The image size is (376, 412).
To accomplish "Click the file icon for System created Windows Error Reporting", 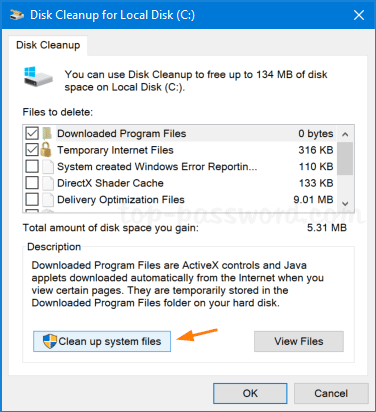I will click(x=48, y=166).
